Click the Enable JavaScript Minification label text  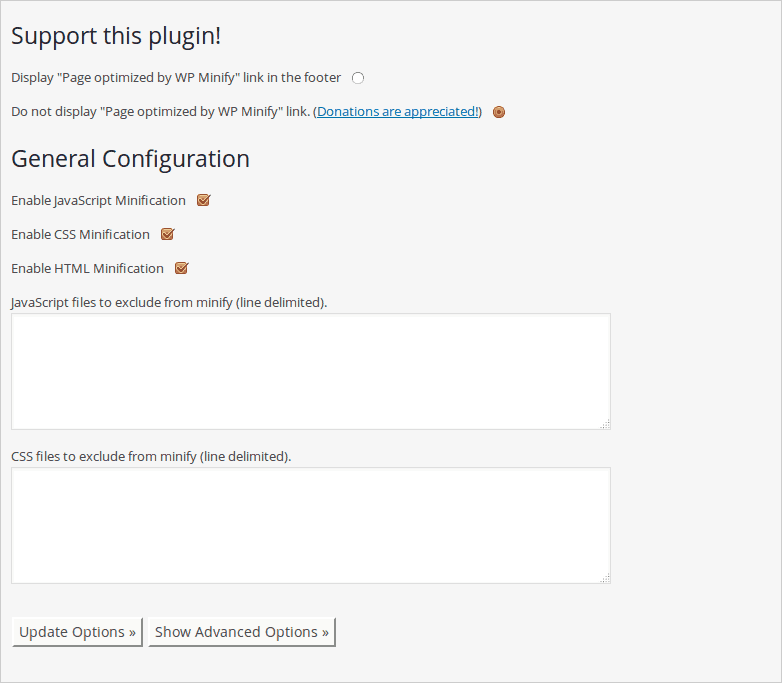point(98,201)
